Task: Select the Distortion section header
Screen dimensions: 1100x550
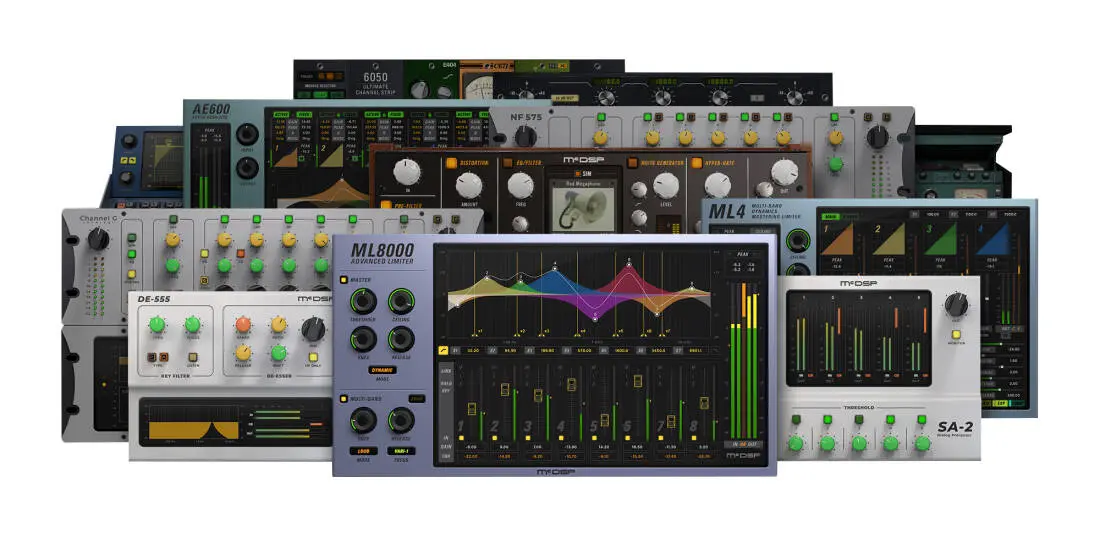Action: 473,163
